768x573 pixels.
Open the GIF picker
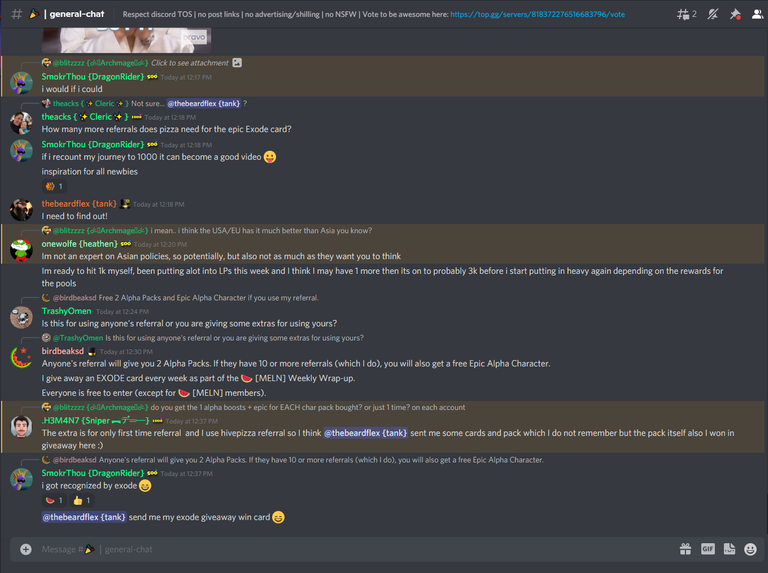coord(708,549)
